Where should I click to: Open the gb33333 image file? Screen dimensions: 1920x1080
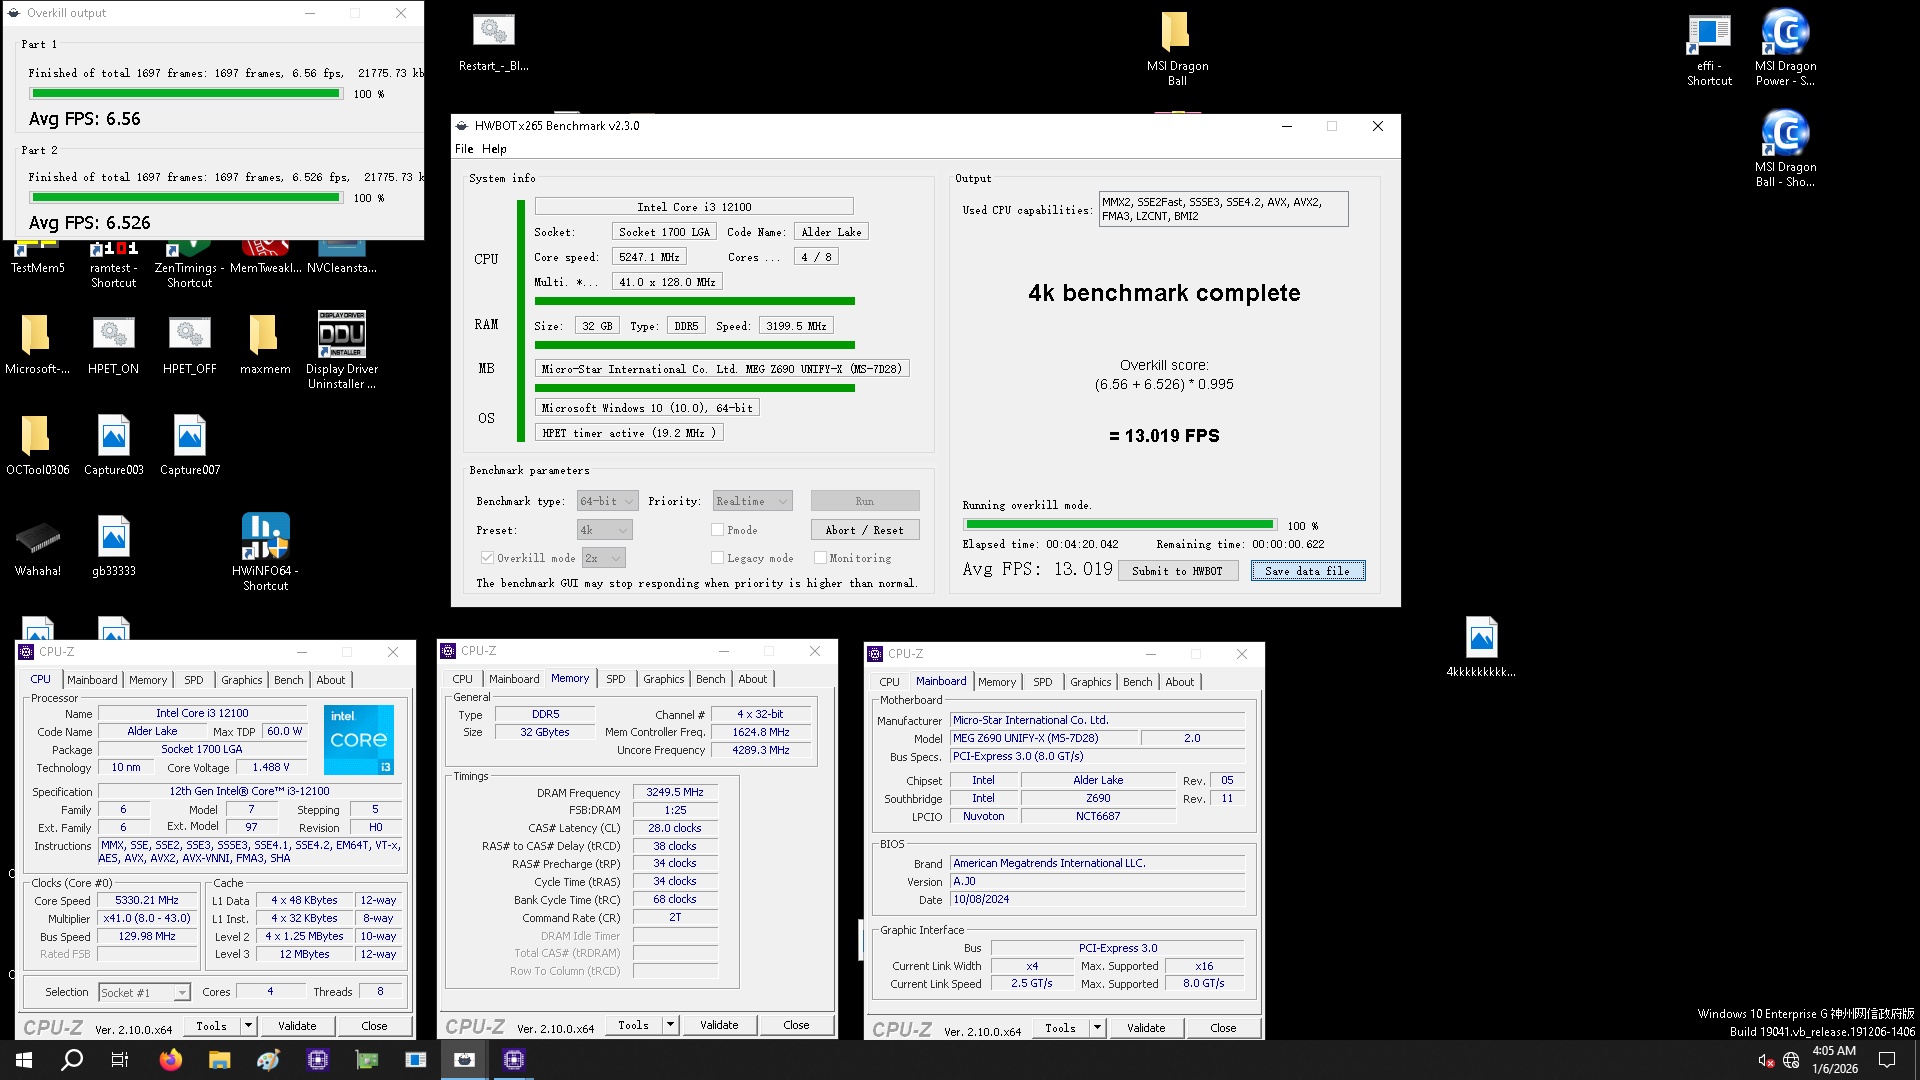(113, 547)
